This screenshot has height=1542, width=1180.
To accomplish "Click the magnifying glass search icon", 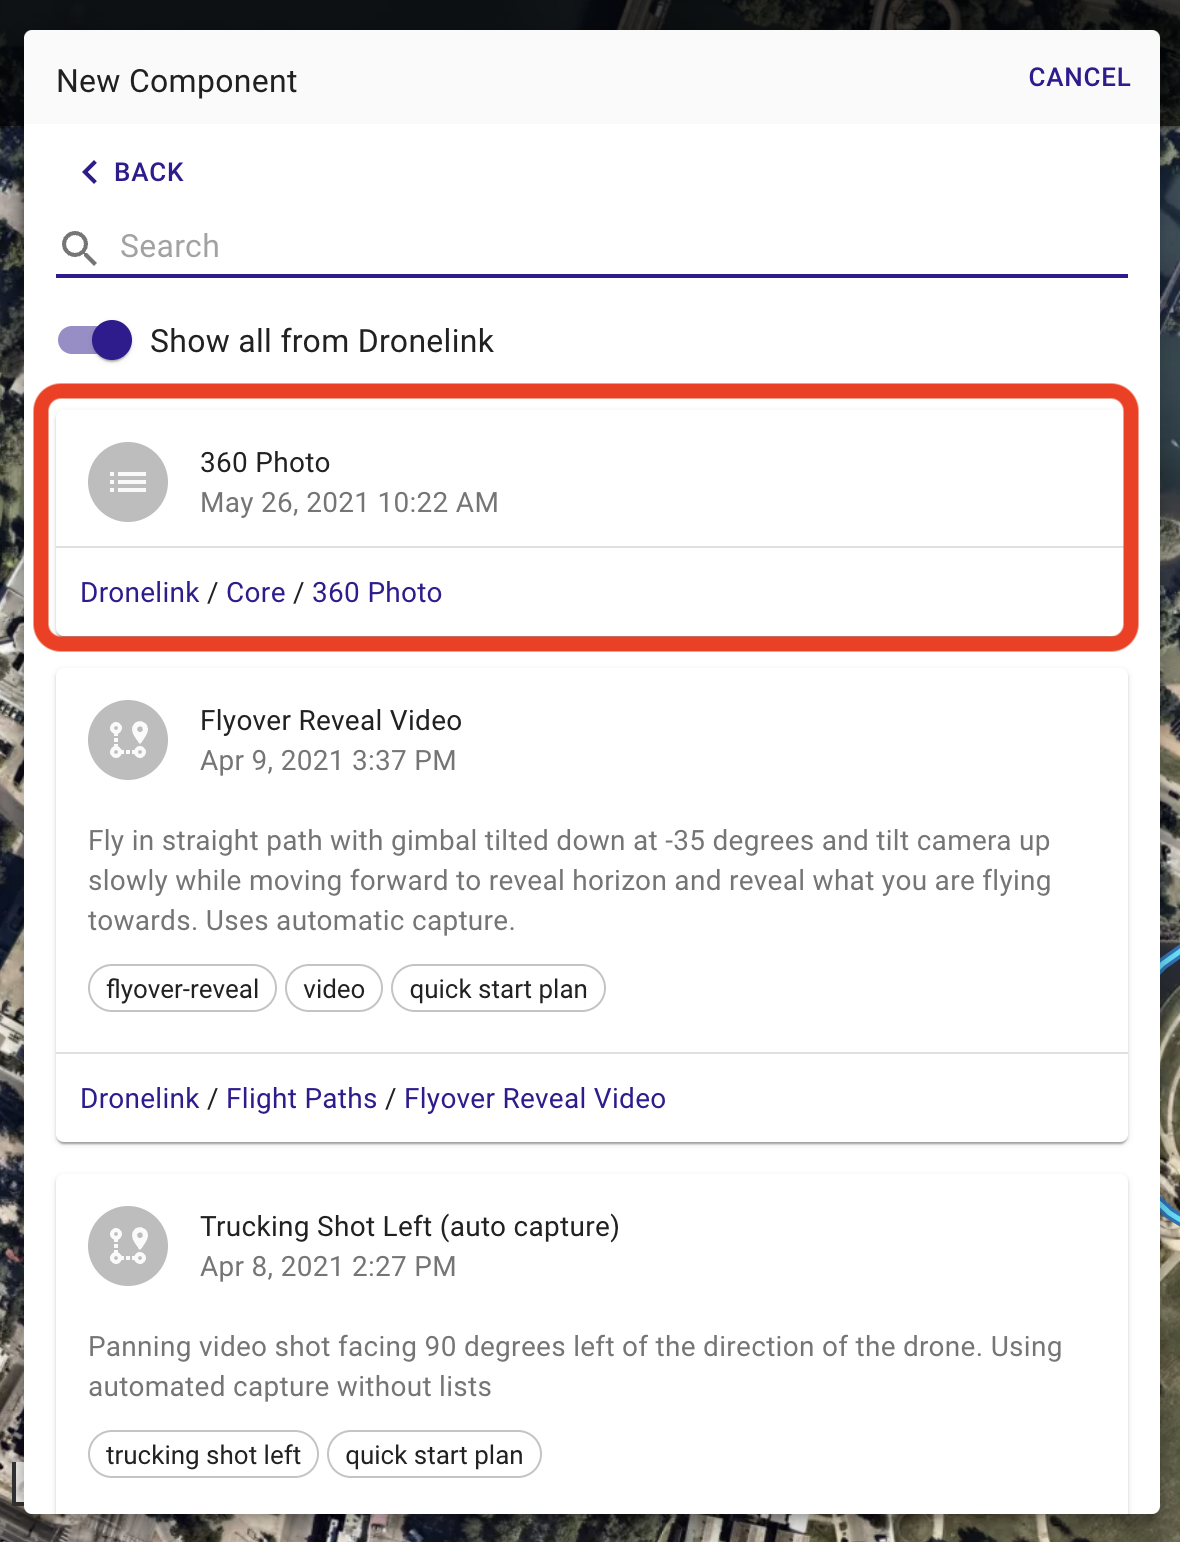I will point(79,247).
